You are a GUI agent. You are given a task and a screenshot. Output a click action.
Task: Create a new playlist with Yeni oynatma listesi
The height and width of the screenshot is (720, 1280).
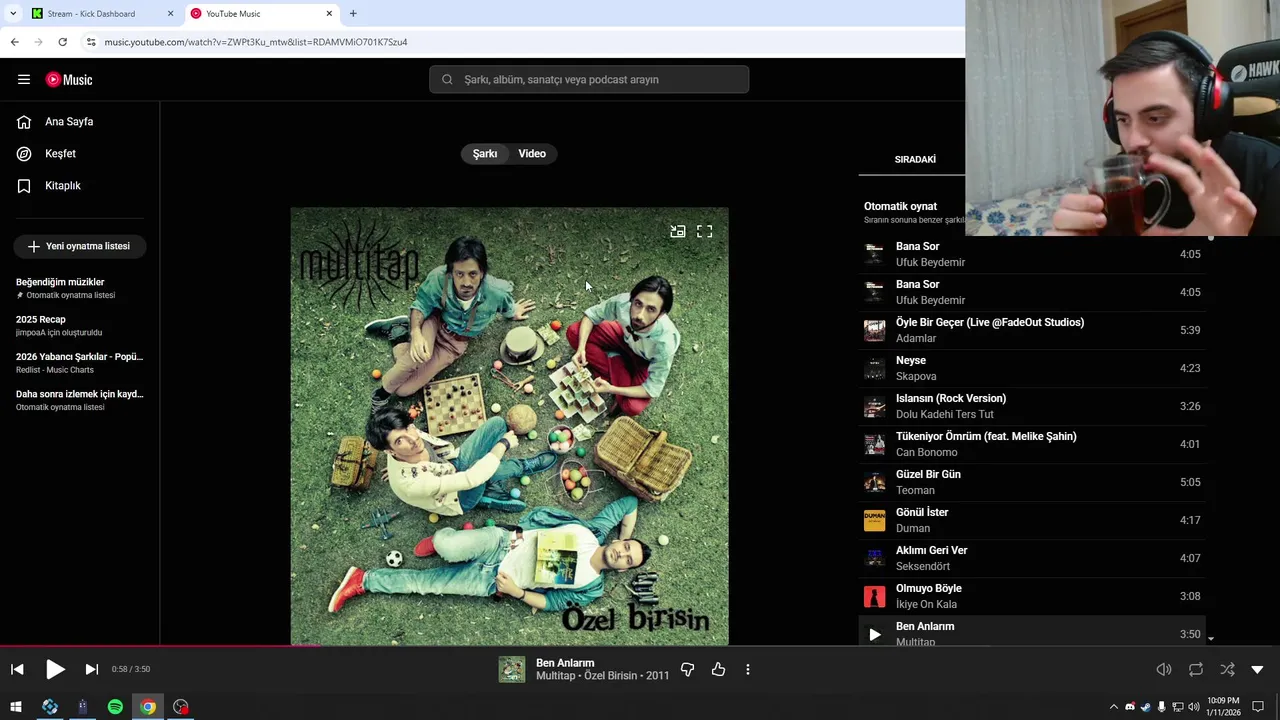[80, 246]
